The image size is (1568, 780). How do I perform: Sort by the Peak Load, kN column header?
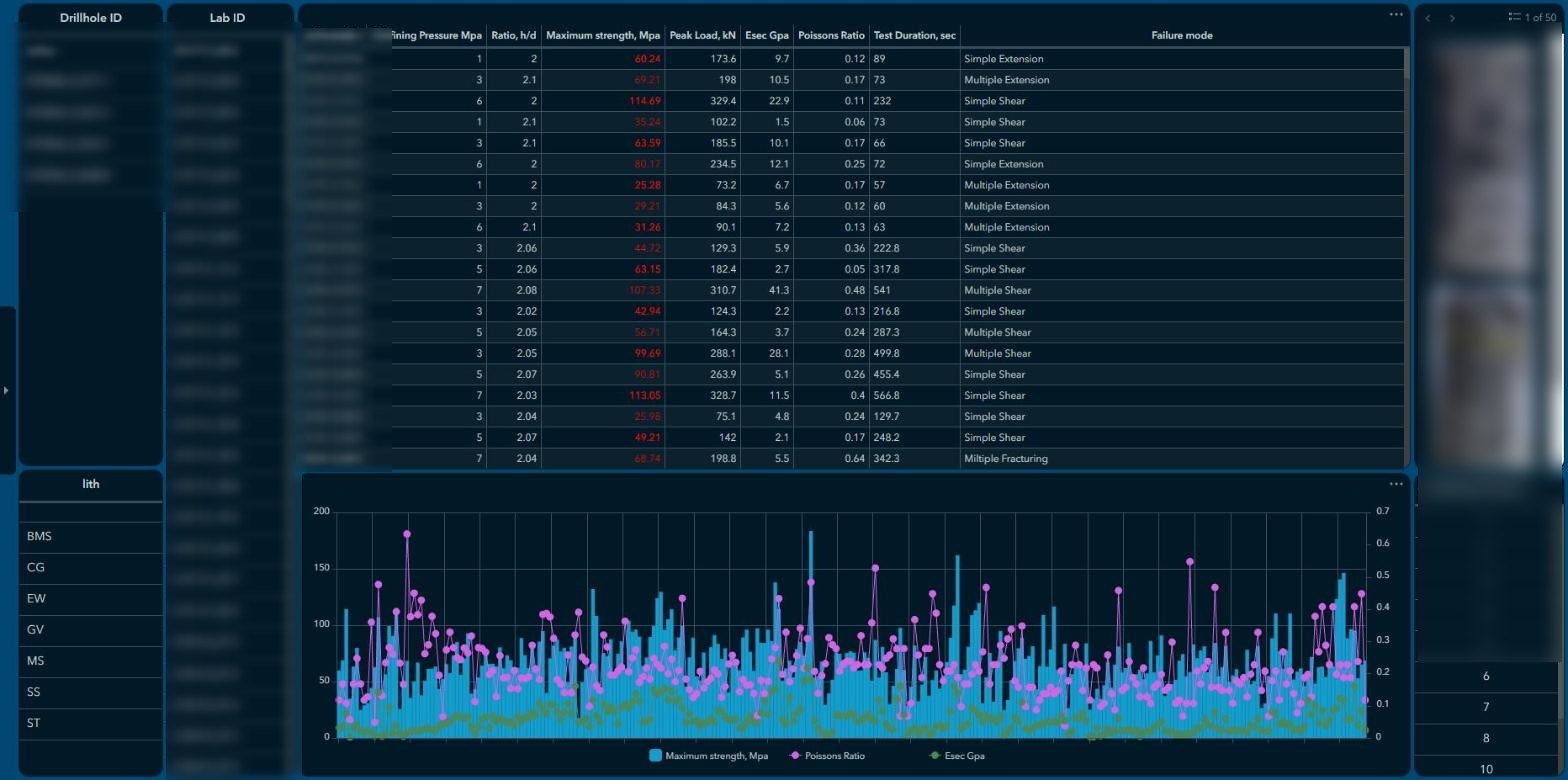click(x=703, y=35)
